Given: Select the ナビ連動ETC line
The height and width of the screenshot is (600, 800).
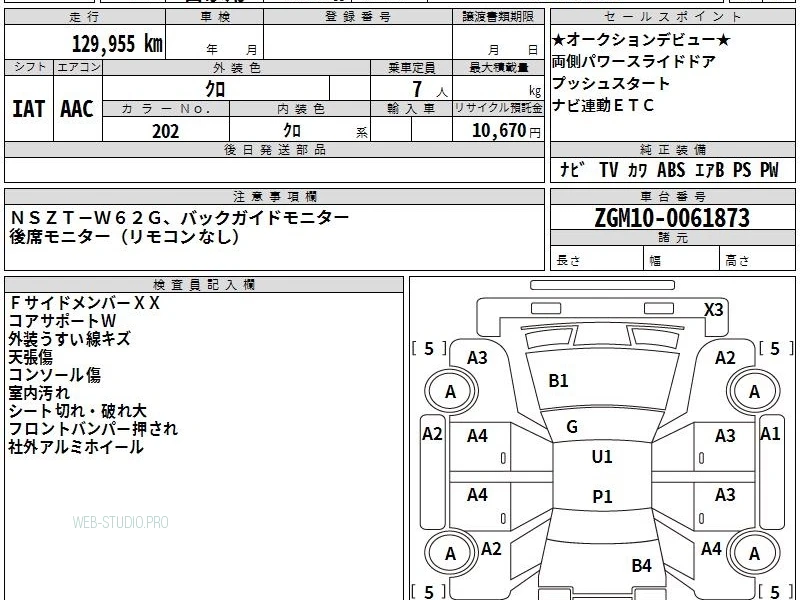Looking at the screenshot, I should pyautogui.click(x=603, y=105).
